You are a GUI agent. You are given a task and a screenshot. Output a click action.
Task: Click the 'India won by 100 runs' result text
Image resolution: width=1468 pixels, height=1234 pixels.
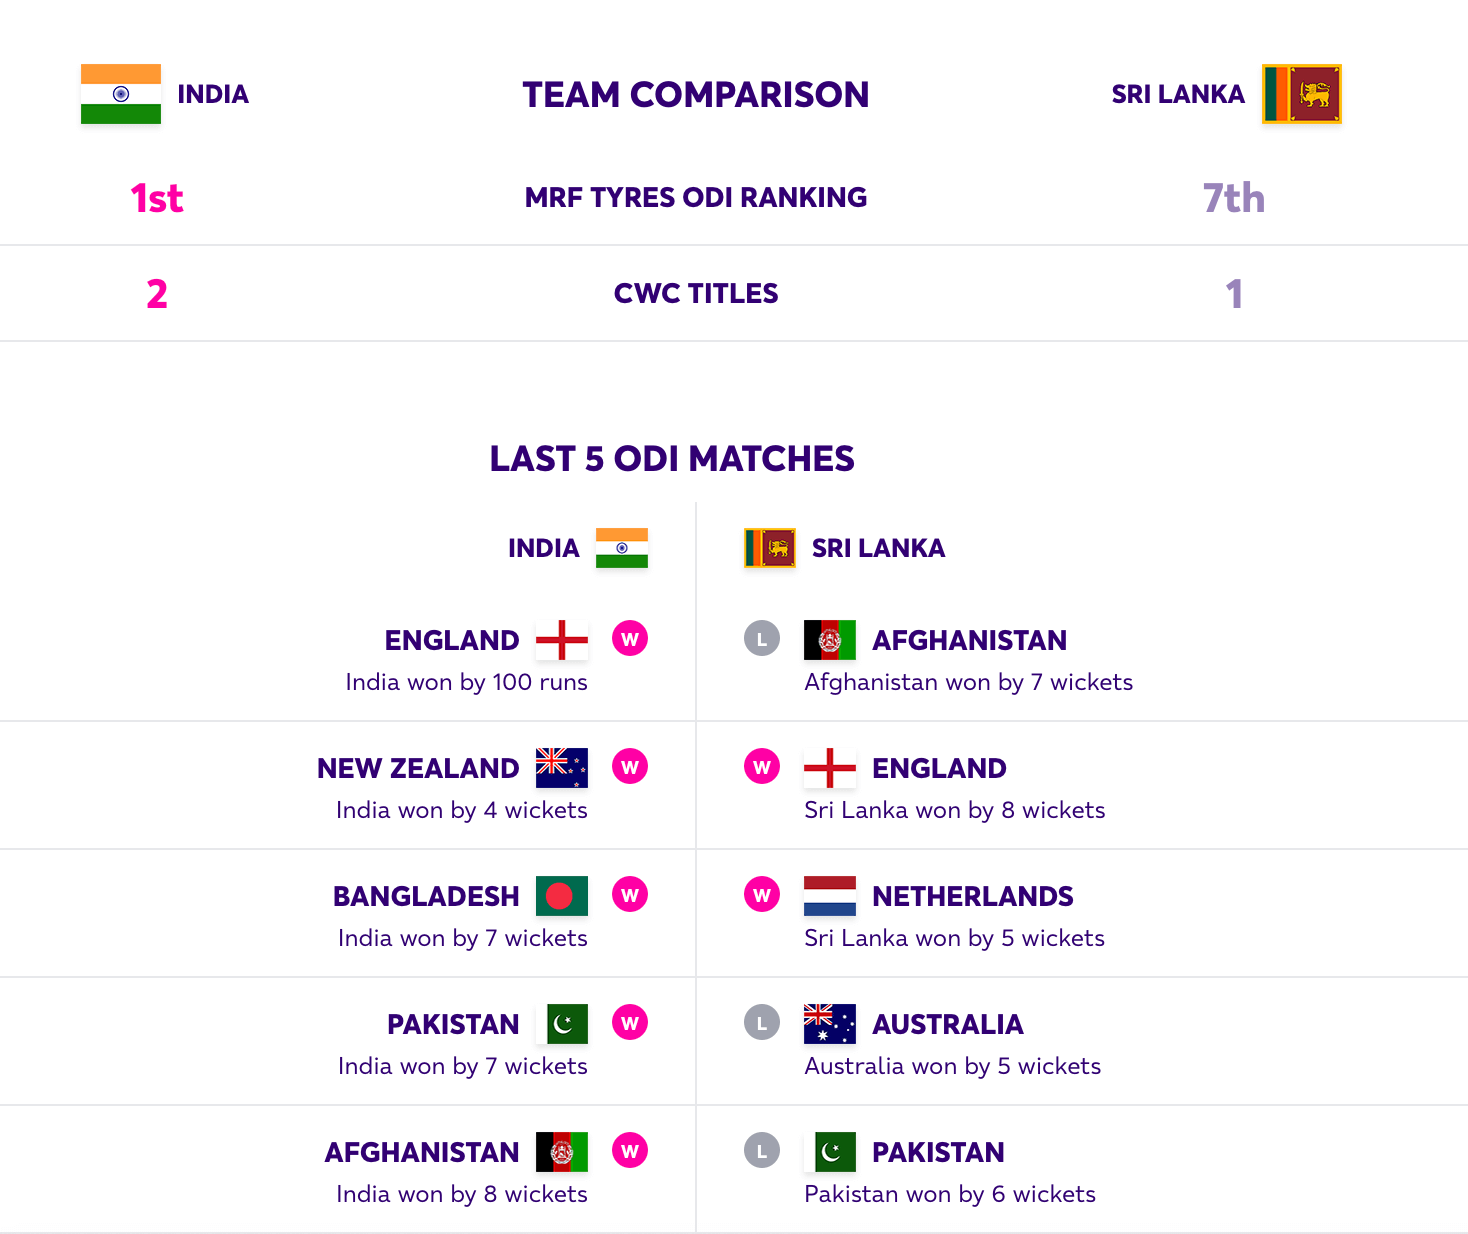click(x=467, y=682)
